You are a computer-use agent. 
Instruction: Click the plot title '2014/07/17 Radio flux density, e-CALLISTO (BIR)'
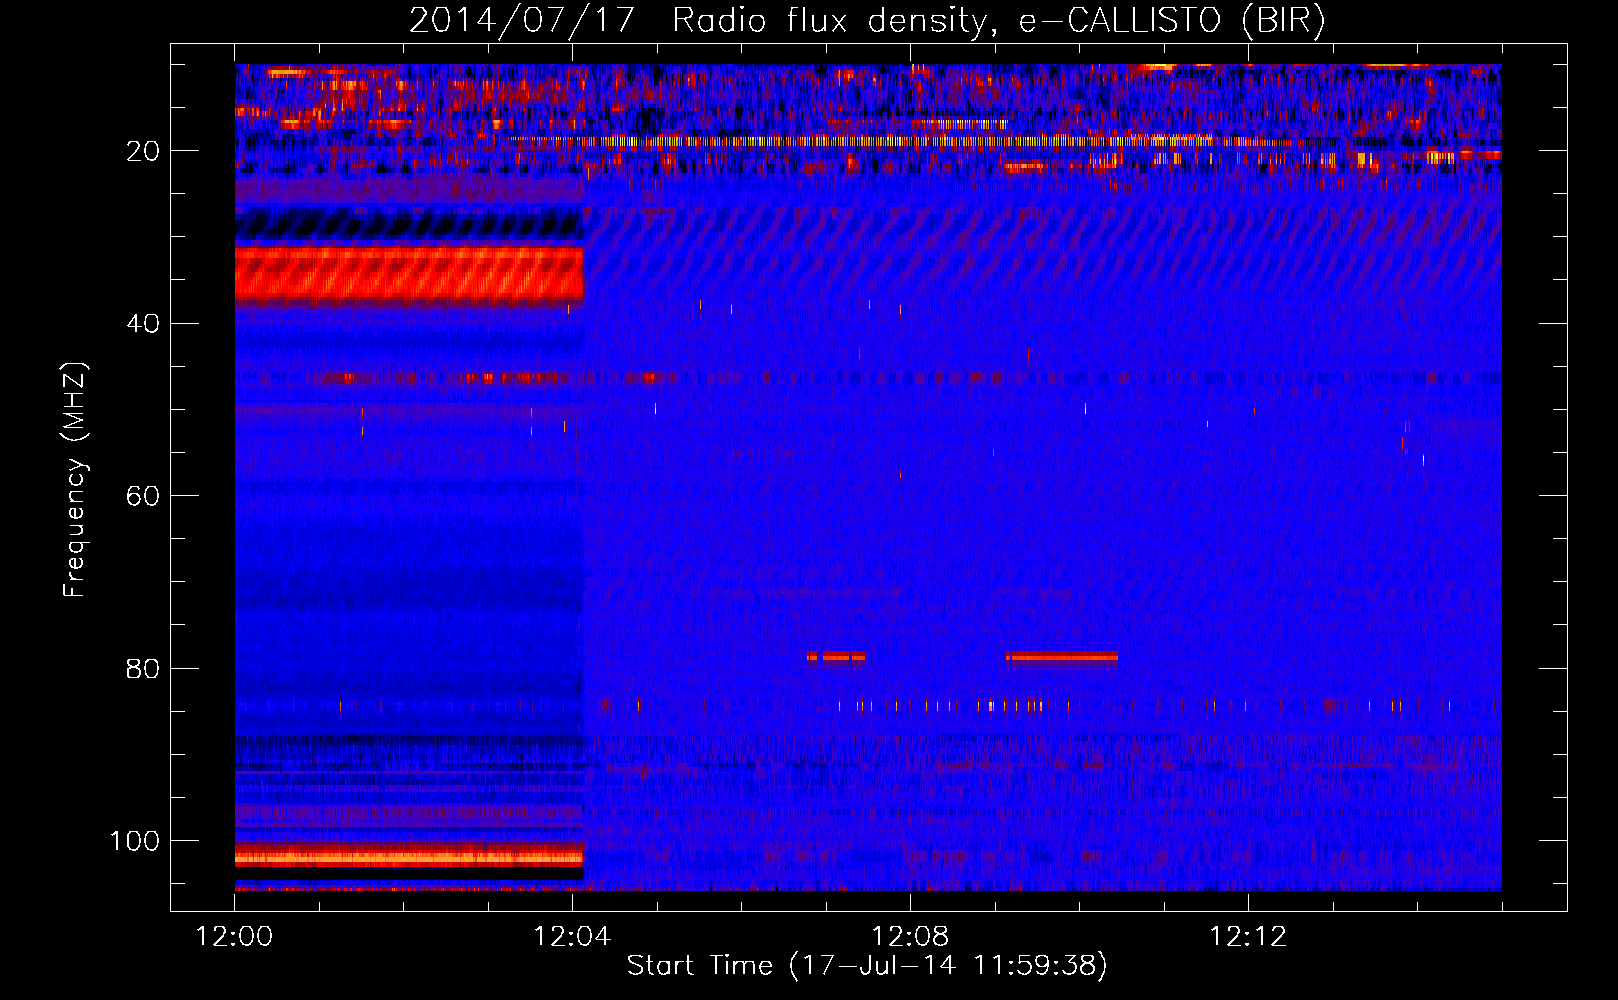click(x=867, y=20)
